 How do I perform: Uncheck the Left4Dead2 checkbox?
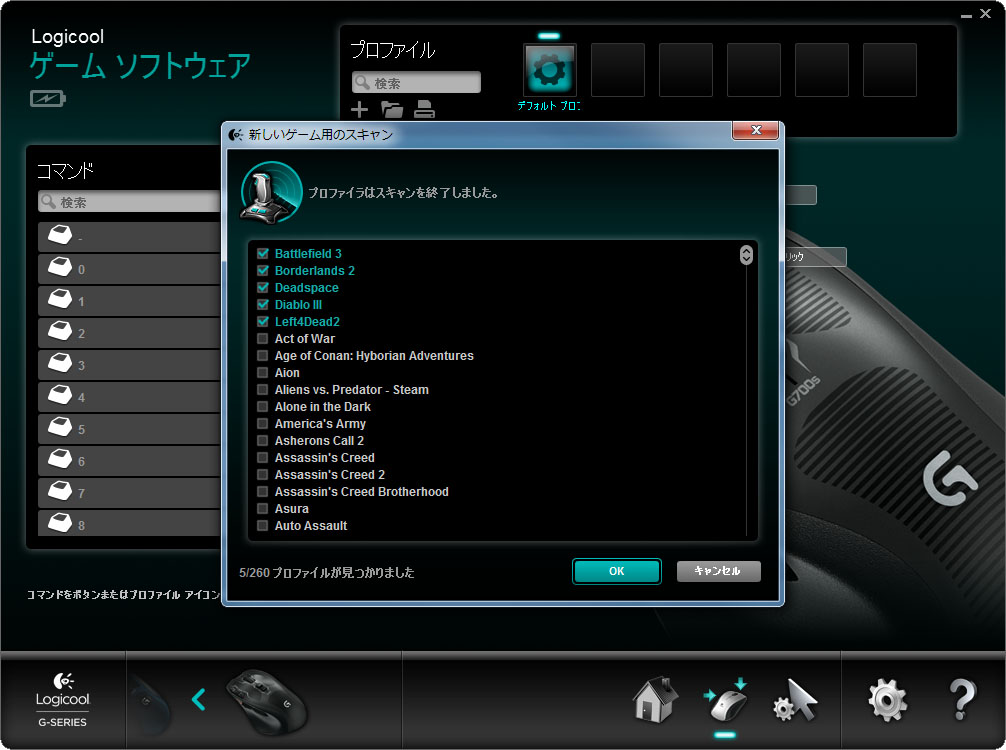pos(262,321)
